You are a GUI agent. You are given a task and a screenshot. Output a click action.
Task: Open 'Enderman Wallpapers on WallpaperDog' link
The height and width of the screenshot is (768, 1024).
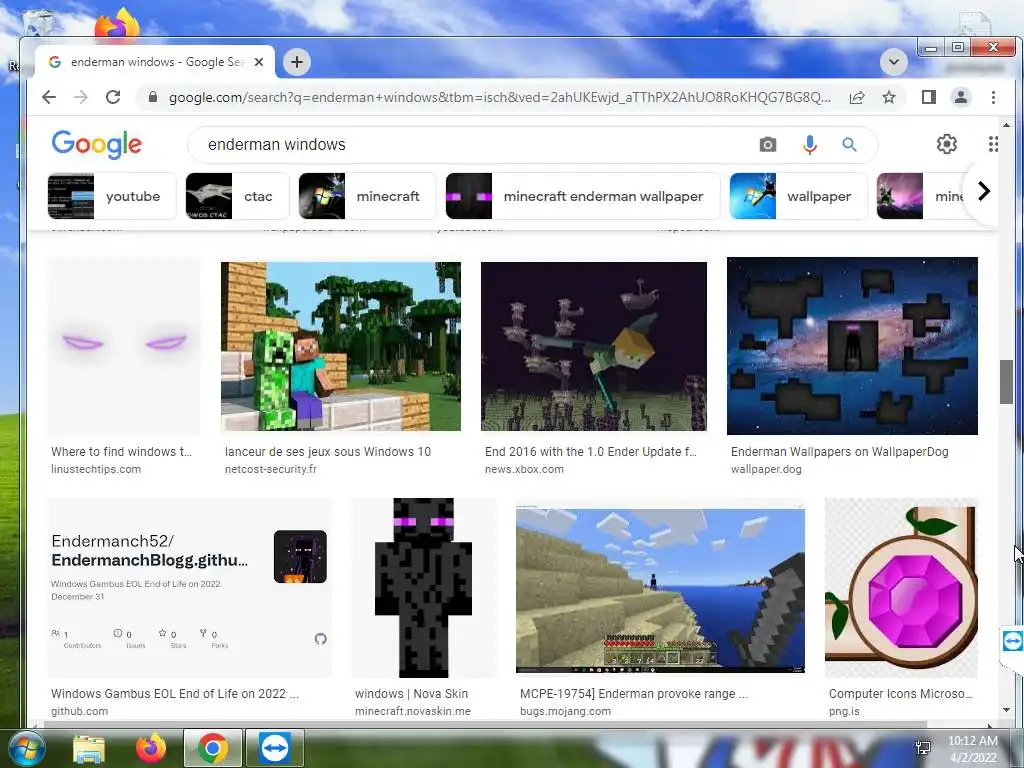tap(840, 451)
